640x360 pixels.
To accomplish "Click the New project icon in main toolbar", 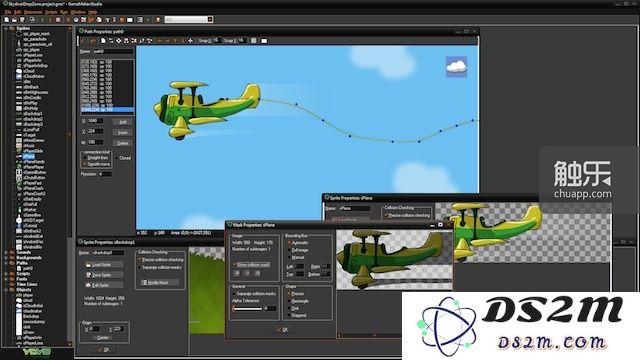I will point(7,20).
